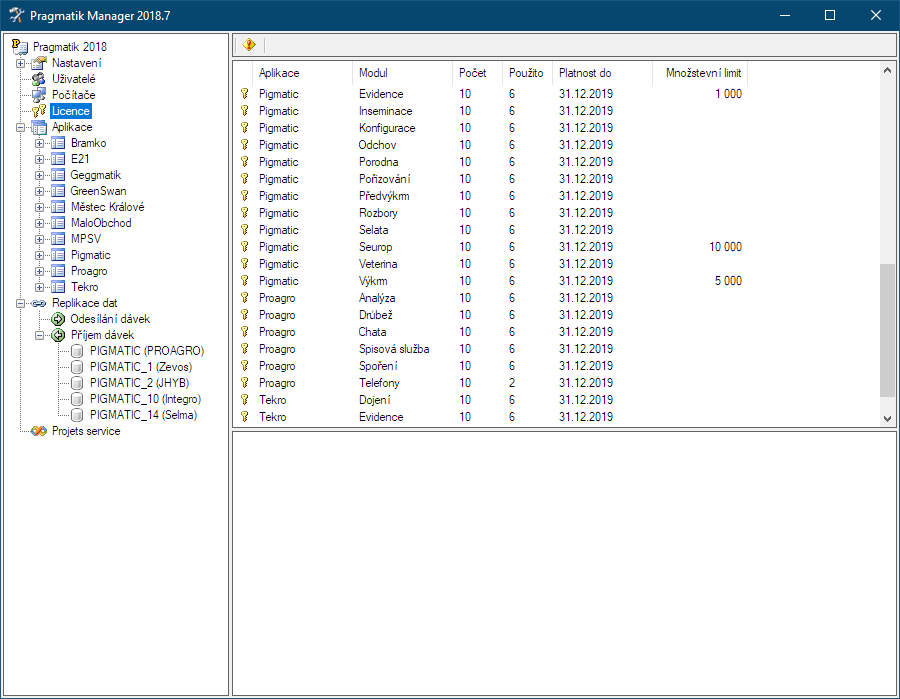
Task: Expand the Pigmatic application node
Action: (x=40, y=255)
